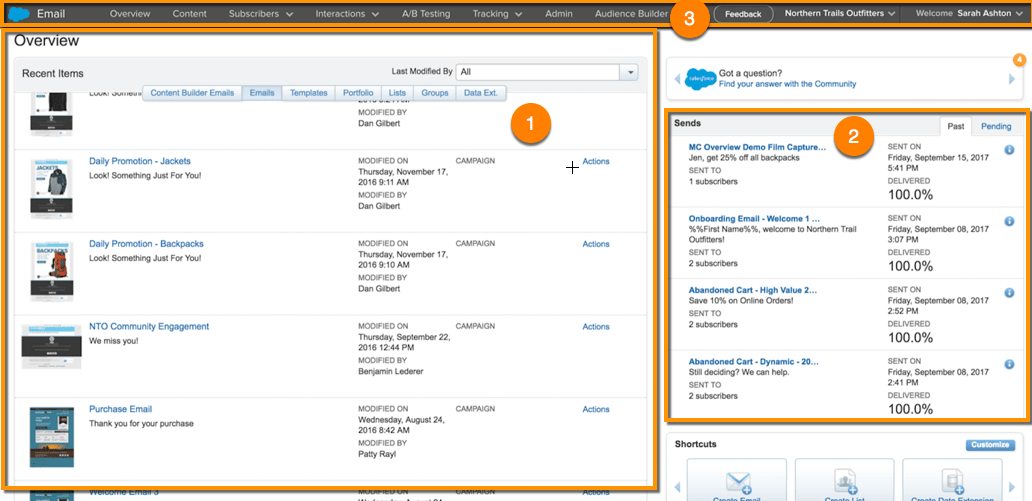Open MC Overview Demo Film Capture send
The image size is (1032, 501).
click(x=757, y=147)
